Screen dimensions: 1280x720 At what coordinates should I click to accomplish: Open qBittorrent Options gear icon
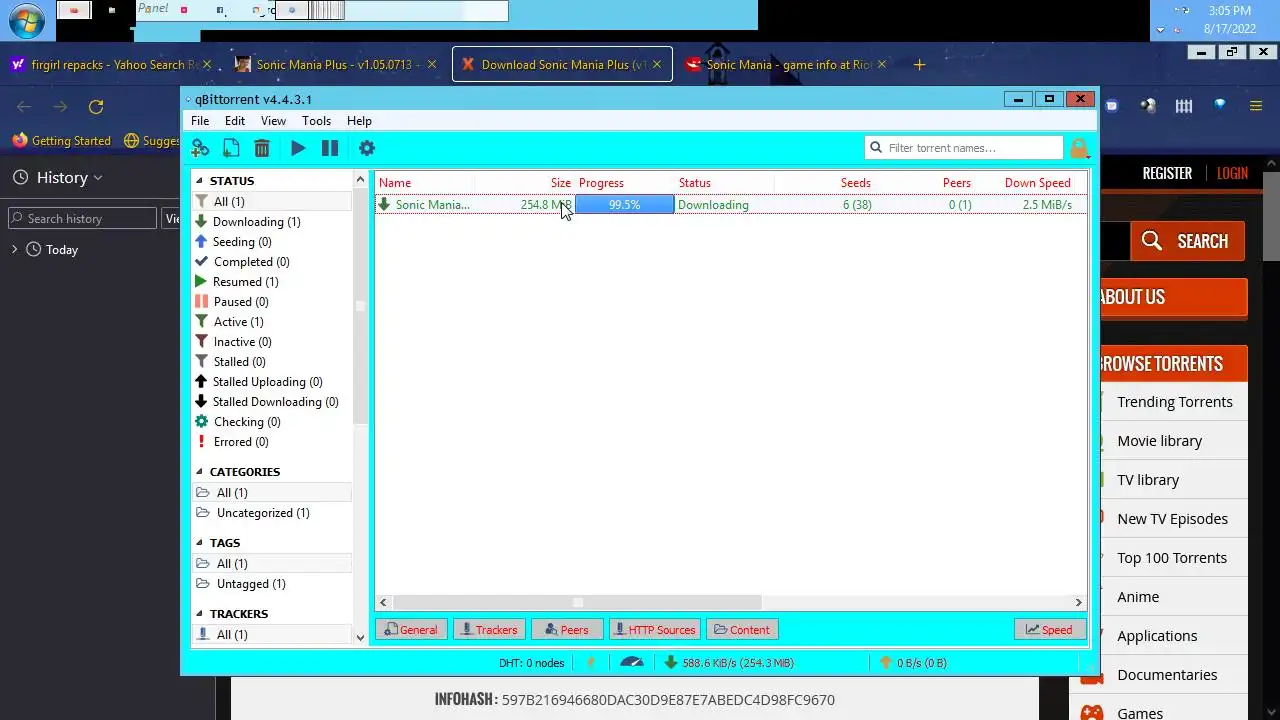tap(367, 148)
